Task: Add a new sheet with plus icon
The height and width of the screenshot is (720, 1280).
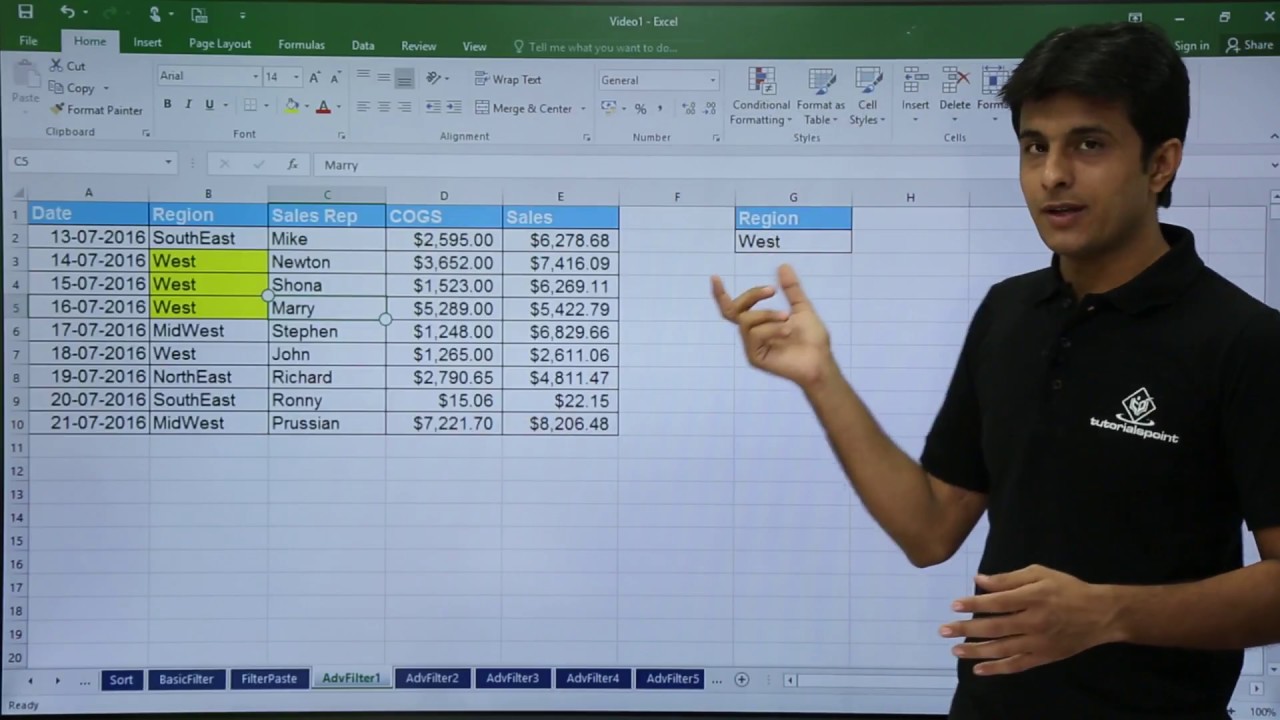Action: tap(741, 679)
